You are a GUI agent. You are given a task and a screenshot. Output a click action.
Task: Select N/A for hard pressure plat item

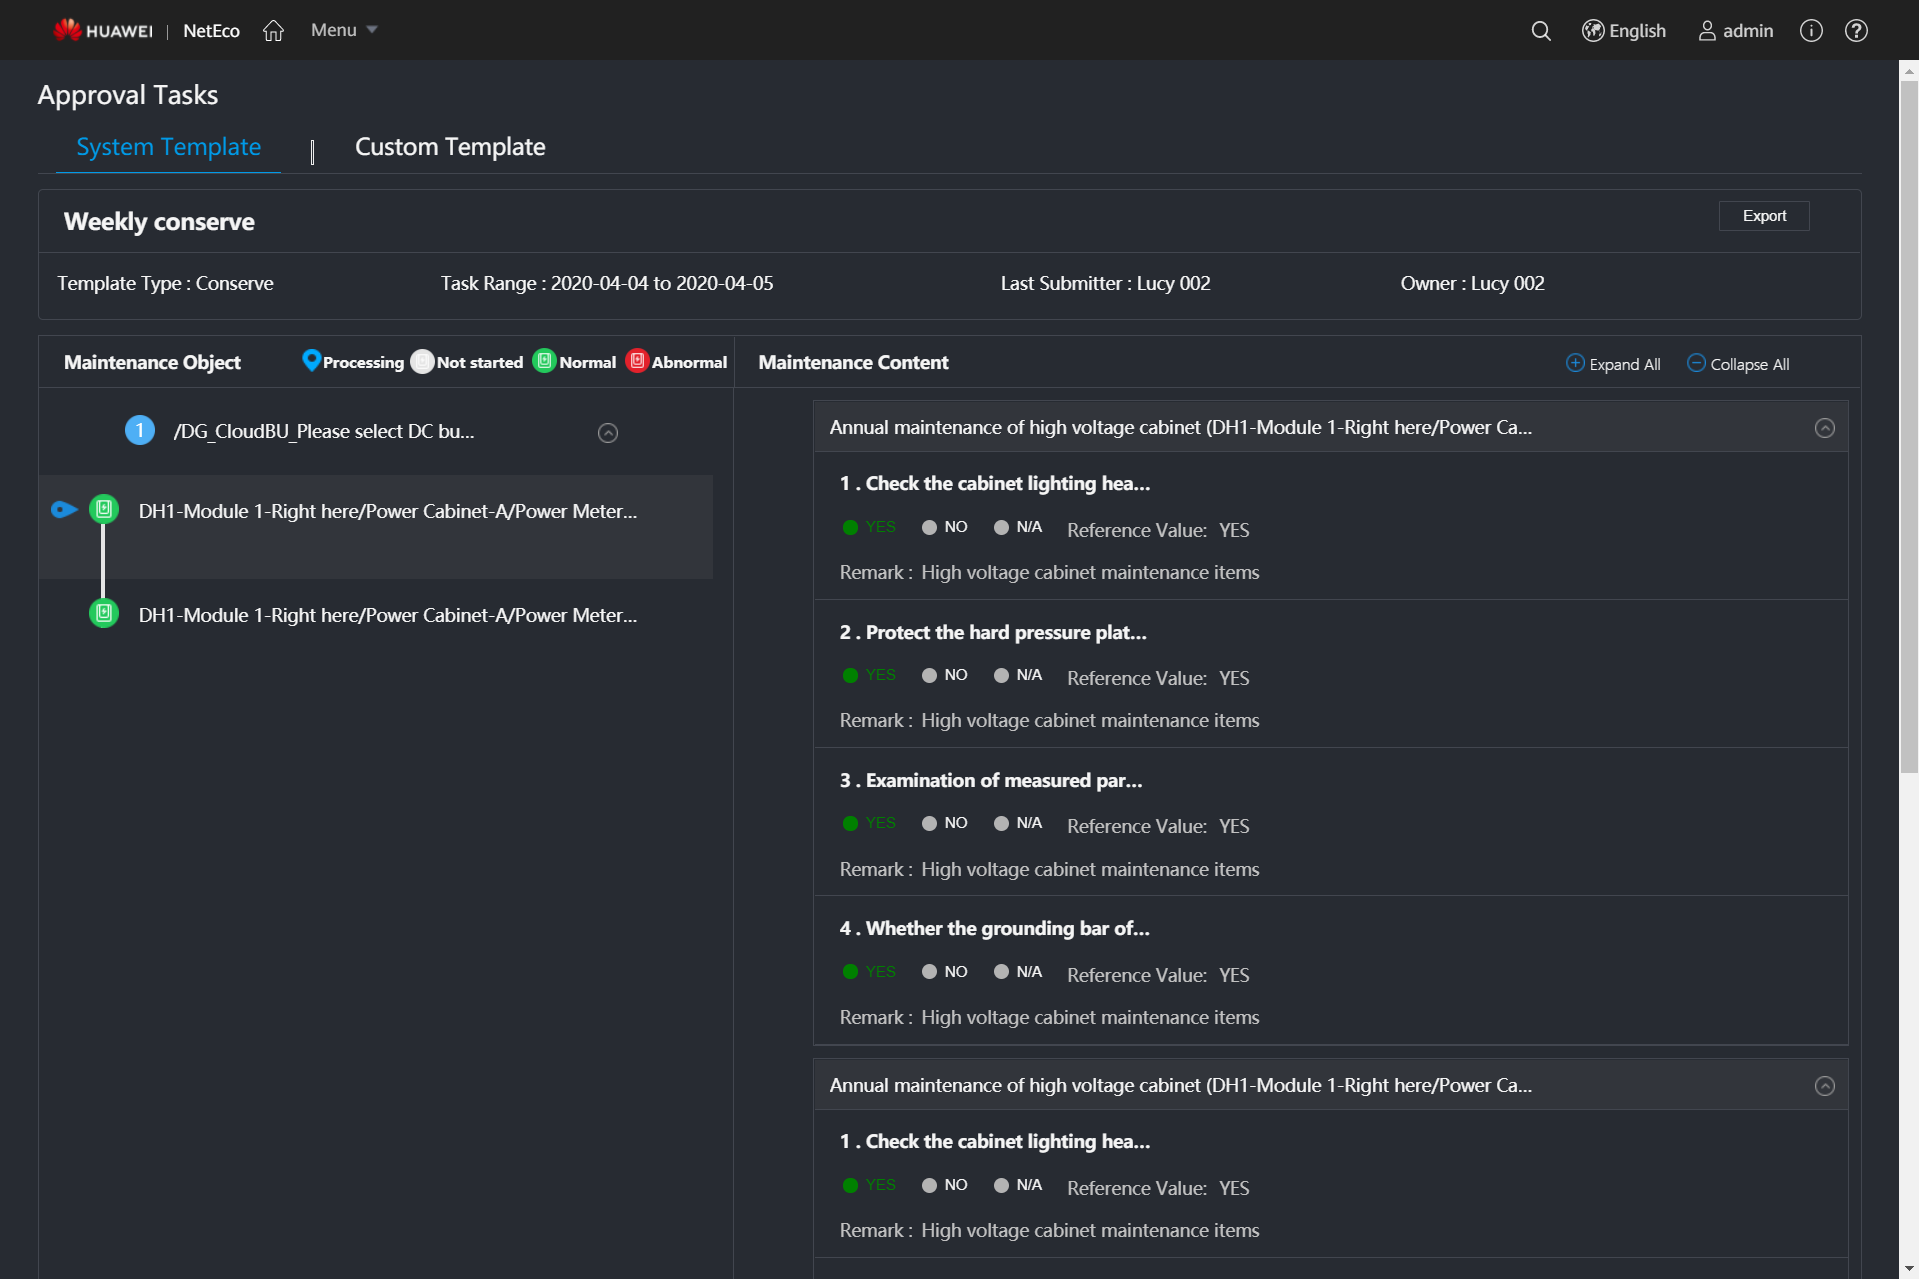coord(1002,675)
